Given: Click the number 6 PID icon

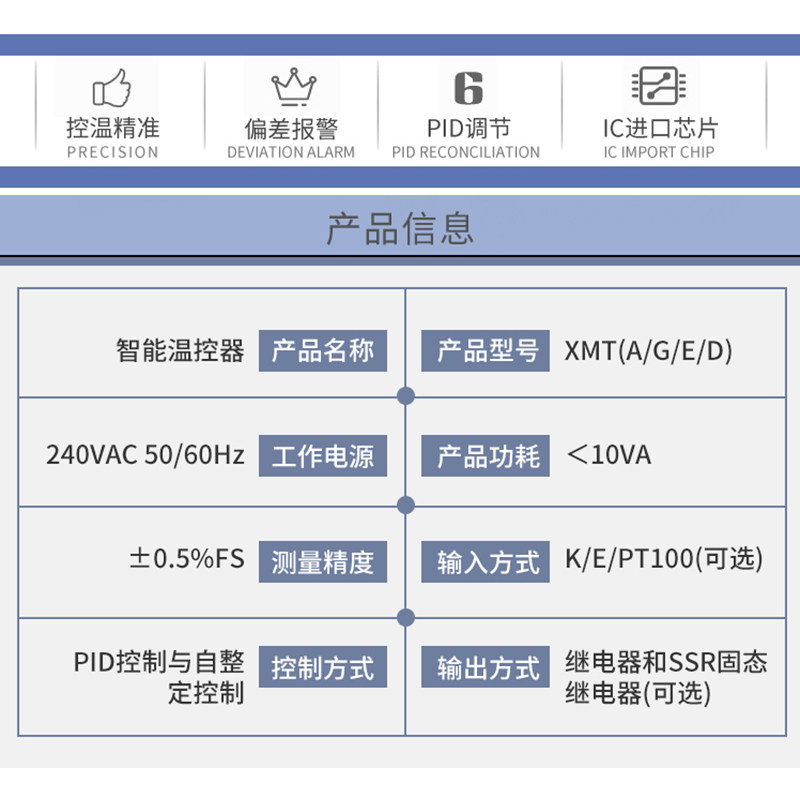Looking at the screenshot, I should tap(468, 88).
